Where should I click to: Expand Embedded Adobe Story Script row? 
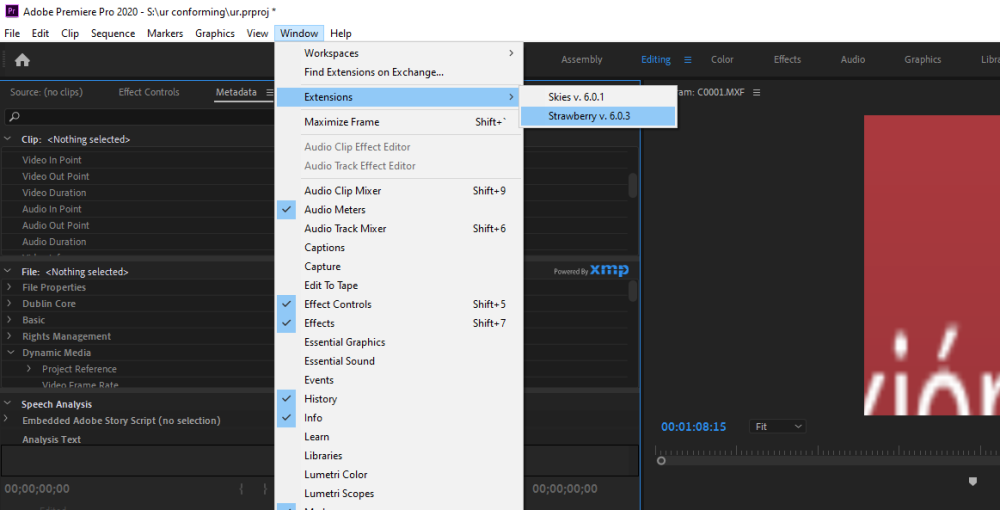point(6,419)
